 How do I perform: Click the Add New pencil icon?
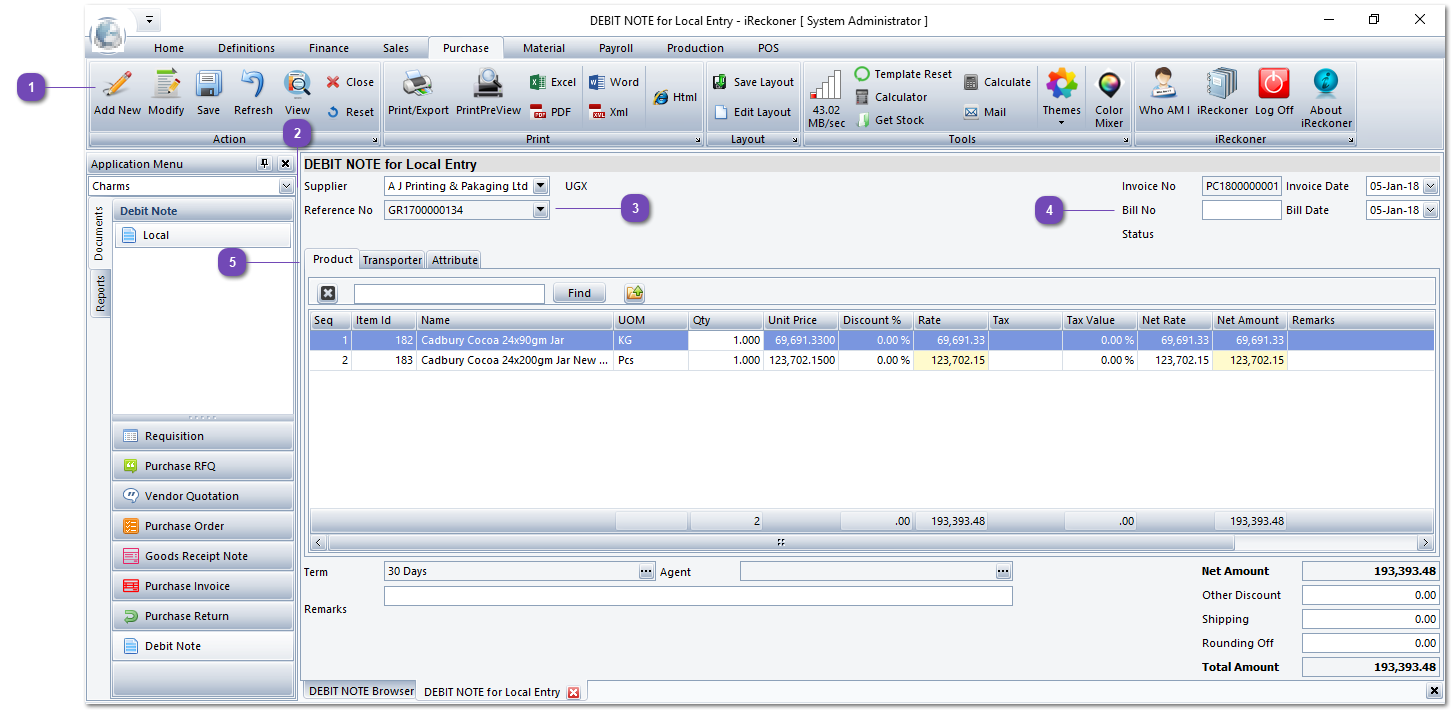pos(117,86)
